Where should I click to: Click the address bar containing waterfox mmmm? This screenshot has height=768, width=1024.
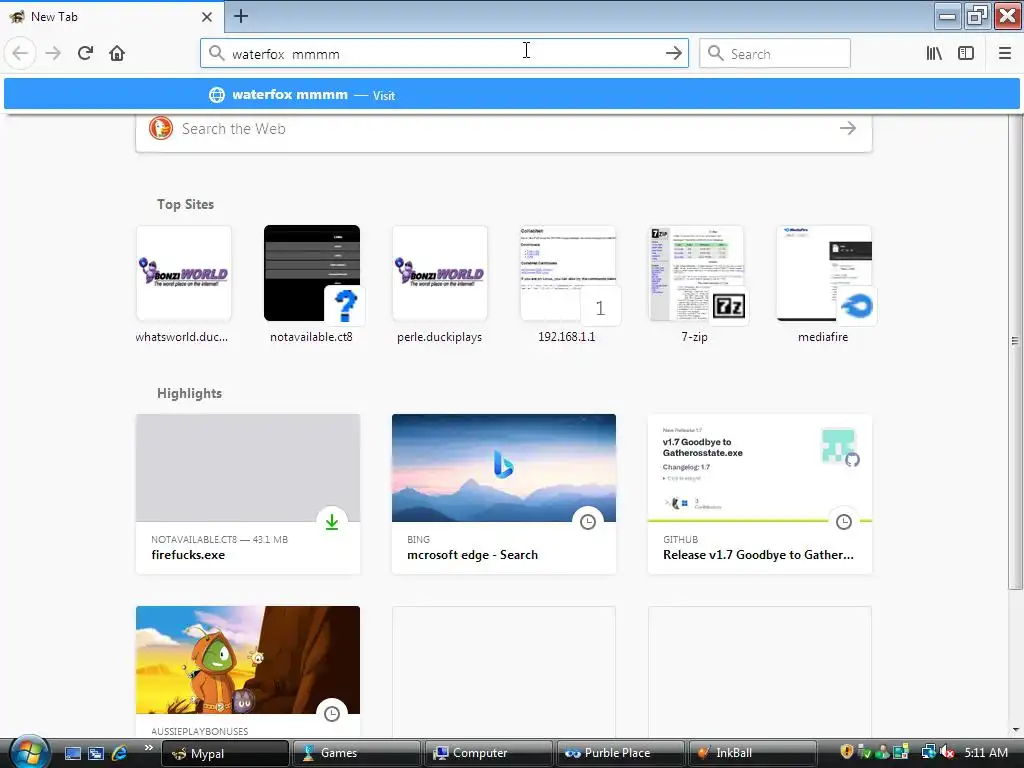pos(444,54)
